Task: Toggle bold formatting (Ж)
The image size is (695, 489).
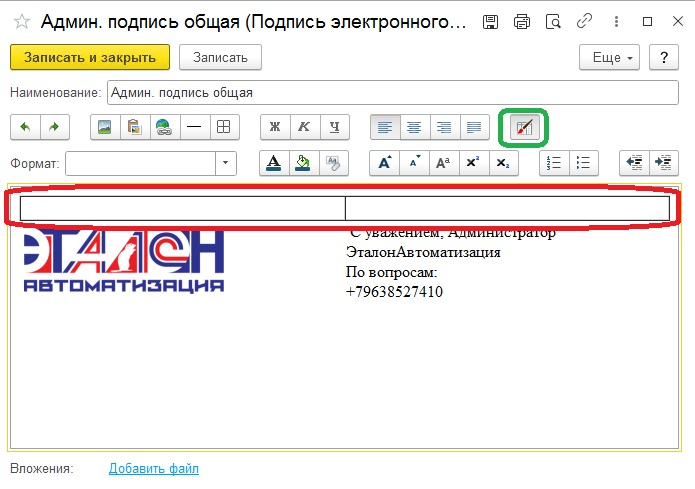Action: coord(275,127)
